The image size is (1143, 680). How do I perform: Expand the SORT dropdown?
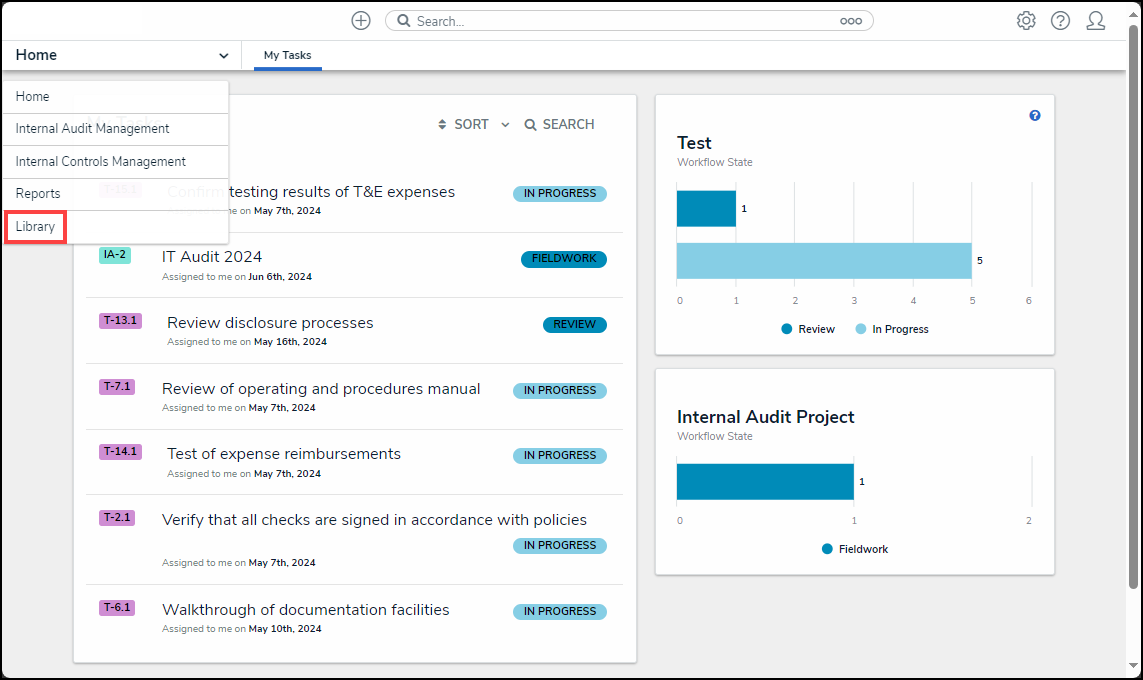point(474,125)
